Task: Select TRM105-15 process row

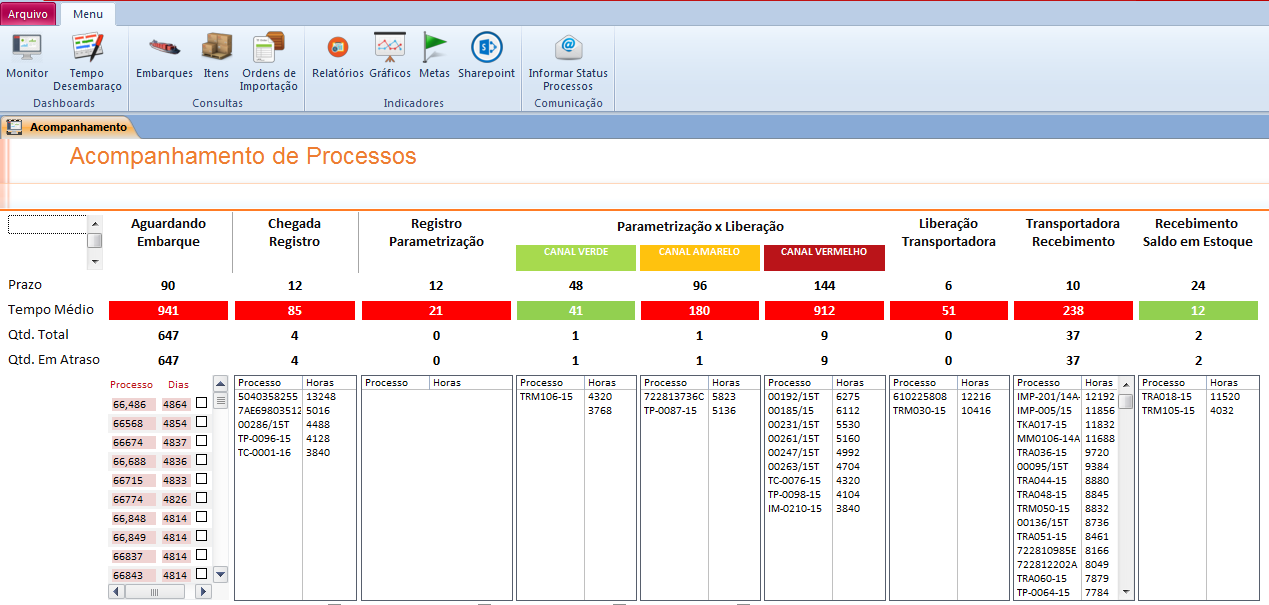Action: point(1198,411)
